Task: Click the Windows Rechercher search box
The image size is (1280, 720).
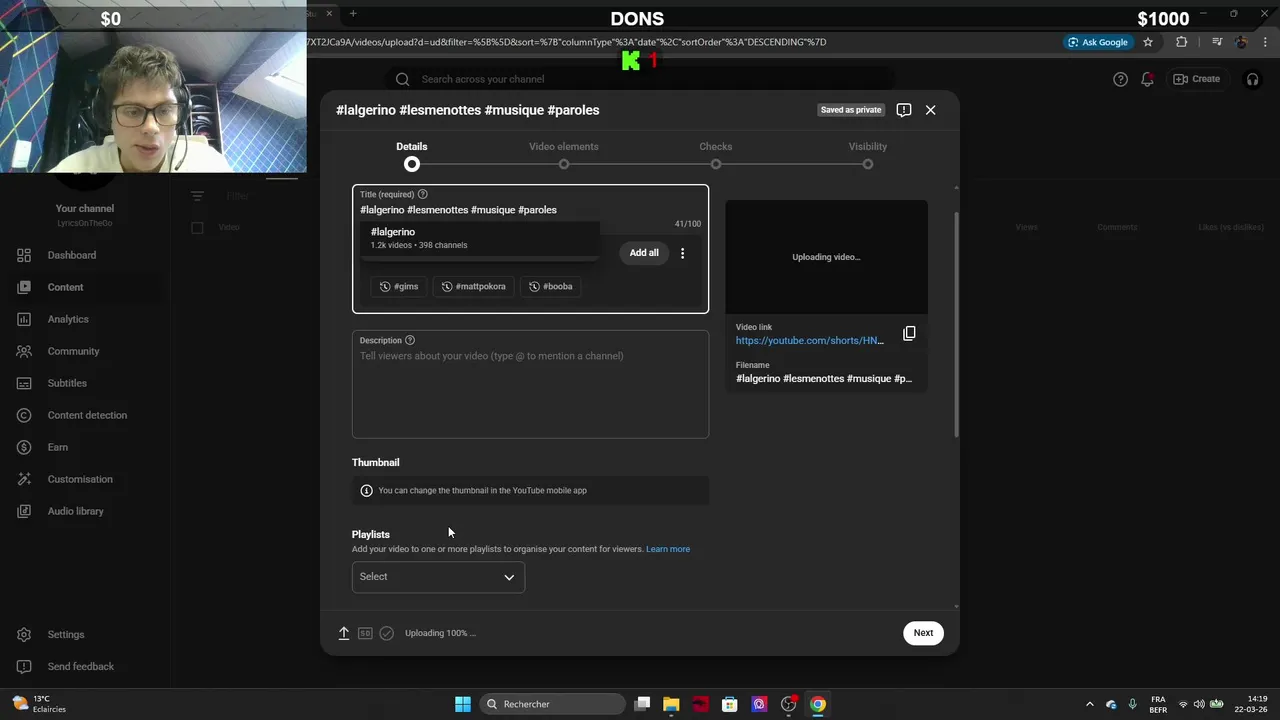Action: 552,704
